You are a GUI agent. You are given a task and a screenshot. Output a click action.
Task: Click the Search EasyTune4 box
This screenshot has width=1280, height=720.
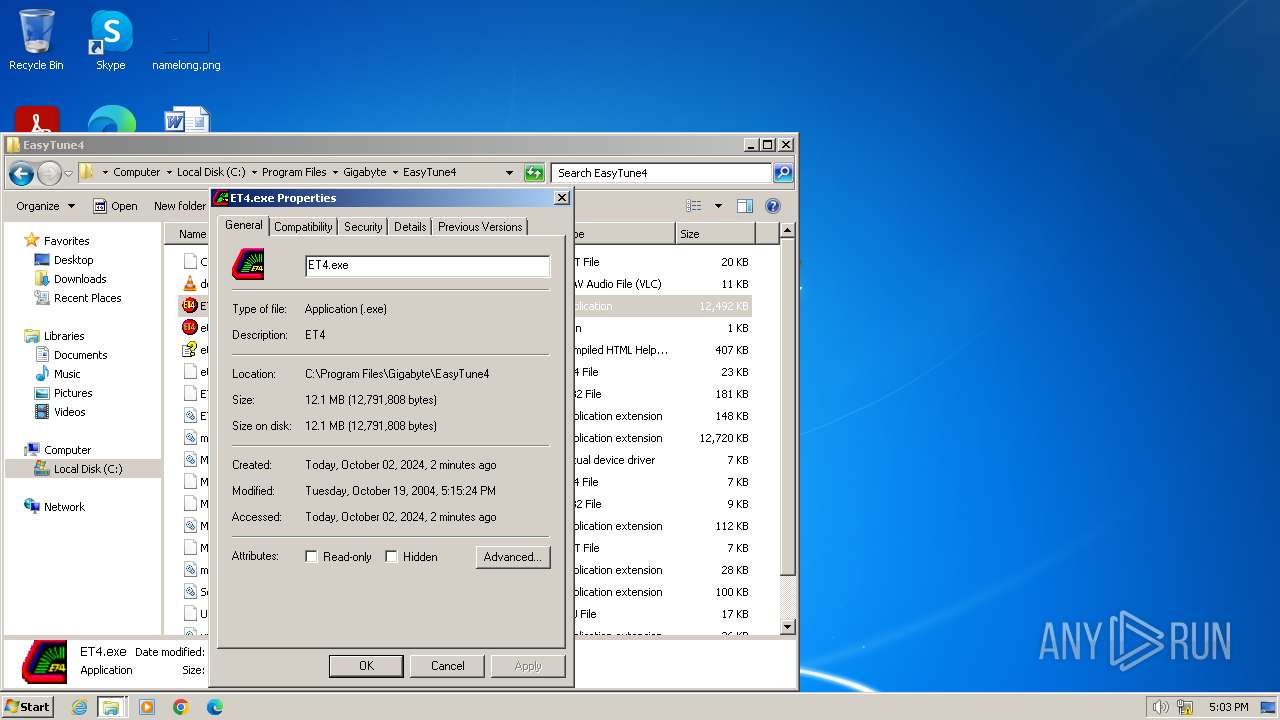click(x=662, y=172)
